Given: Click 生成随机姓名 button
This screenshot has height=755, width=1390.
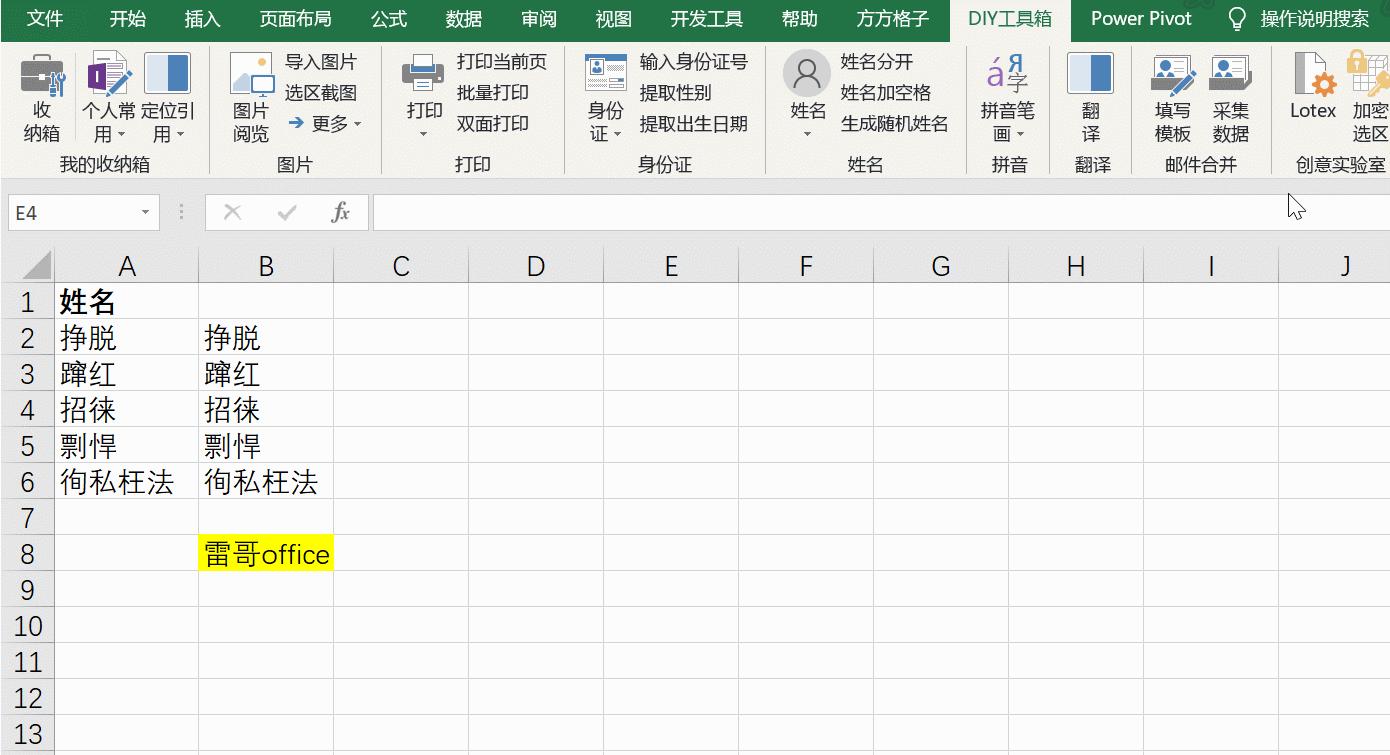Looking at the screenshot, I should 895,124.
